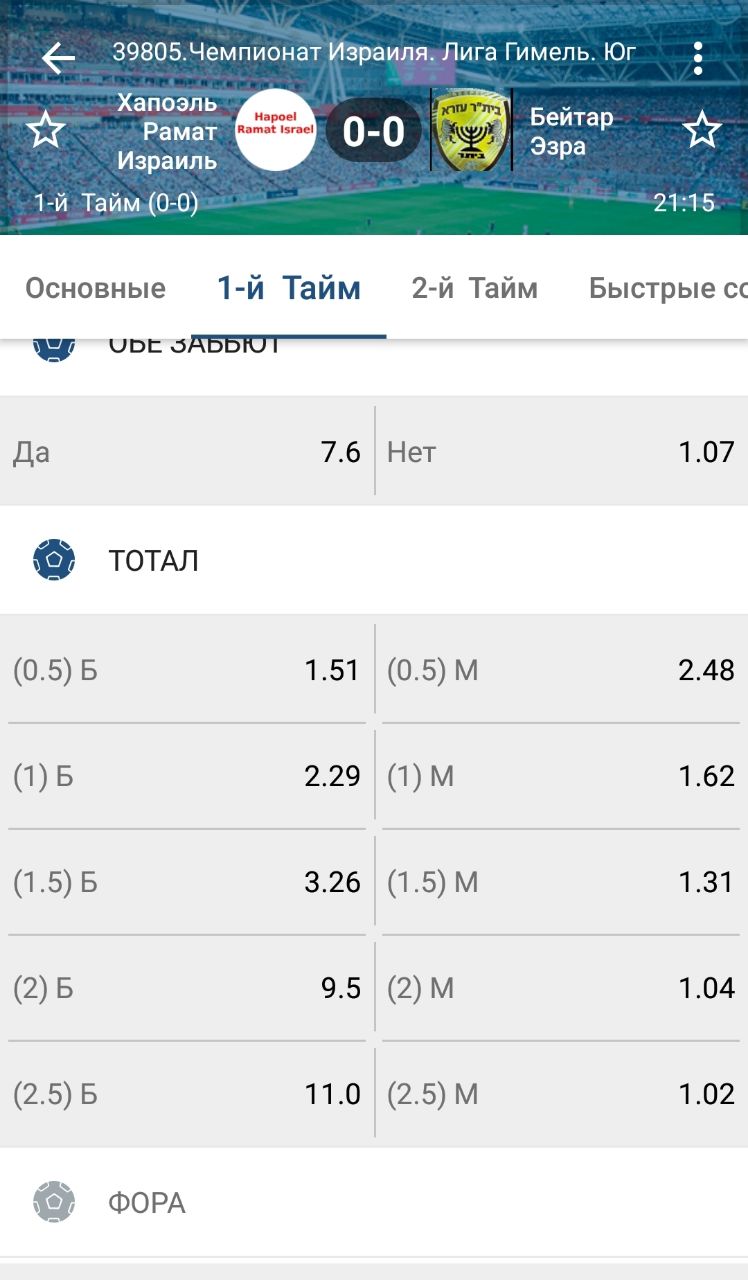Bet on total (0.5) Б at 1.51
Screen dimensions: 748x1280
pyautogui.click(x=187, y=670)
